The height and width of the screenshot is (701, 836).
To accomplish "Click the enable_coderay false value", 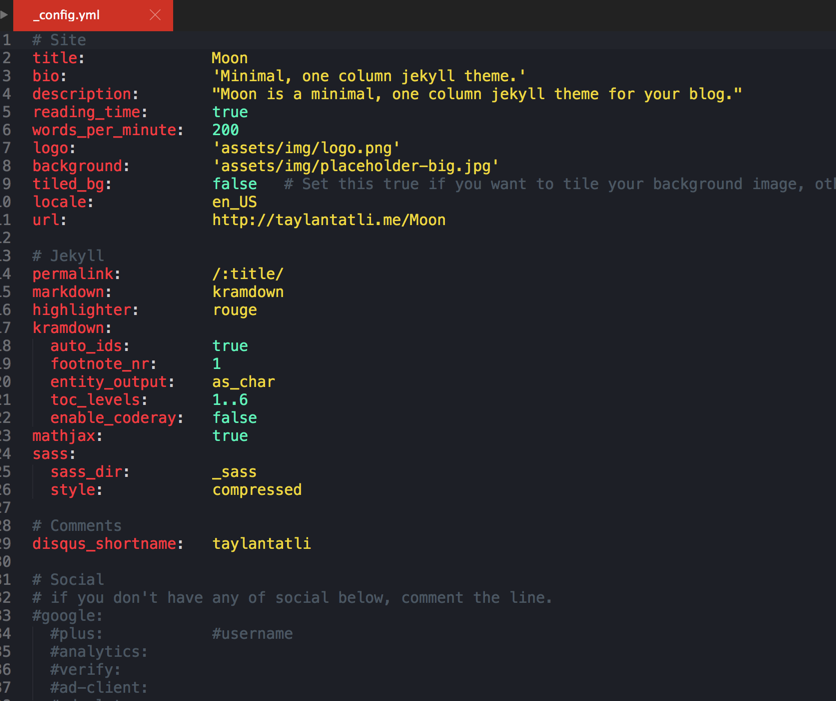I will (x=234, y=418).
